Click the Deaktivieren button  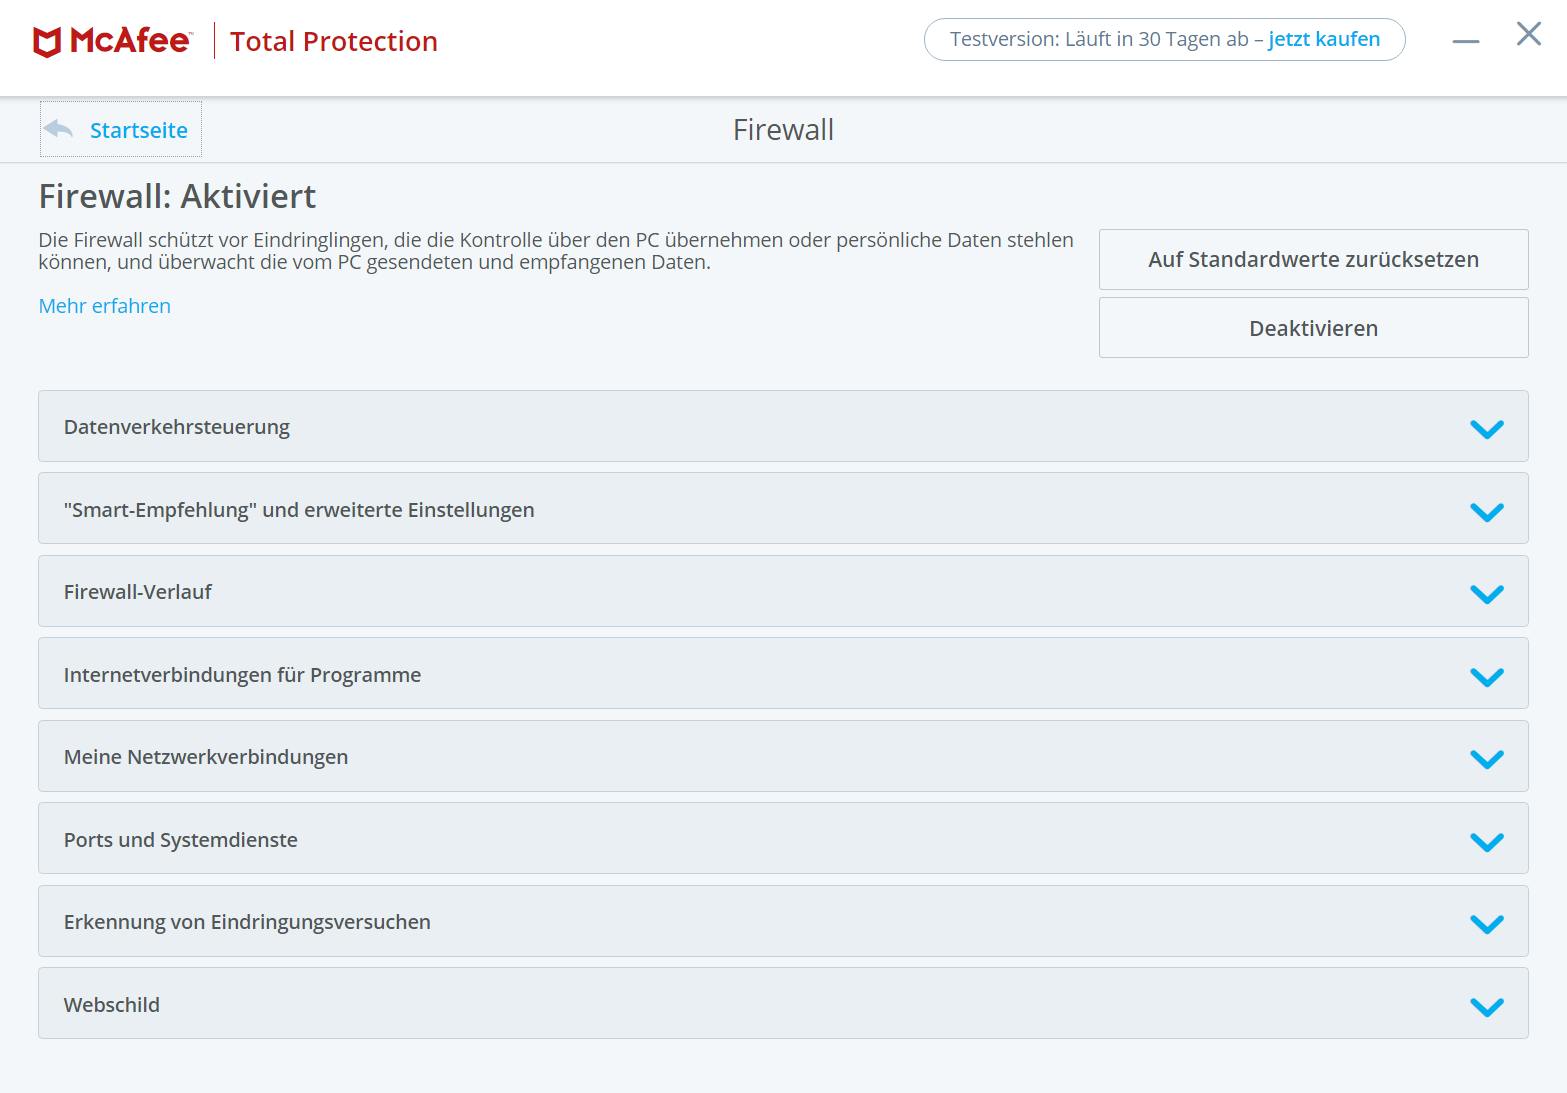tap(1313, 328)
